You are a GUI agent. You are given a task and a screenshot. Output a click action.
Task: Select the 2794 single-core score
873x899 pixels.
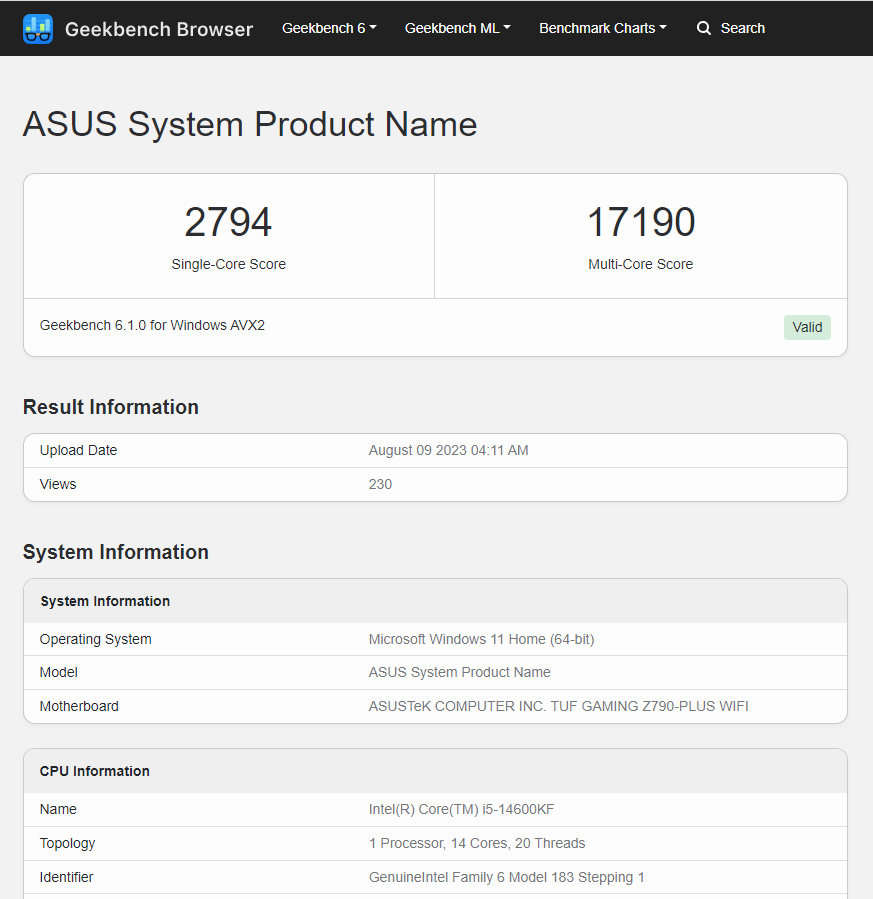(228, 222)
